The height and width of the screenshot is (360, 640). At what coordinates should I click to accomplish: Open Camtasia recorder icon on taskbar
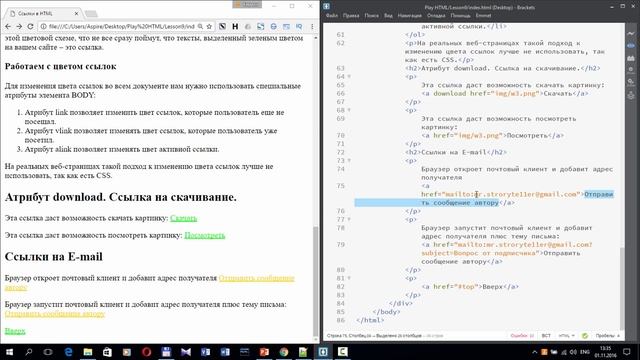342,352
